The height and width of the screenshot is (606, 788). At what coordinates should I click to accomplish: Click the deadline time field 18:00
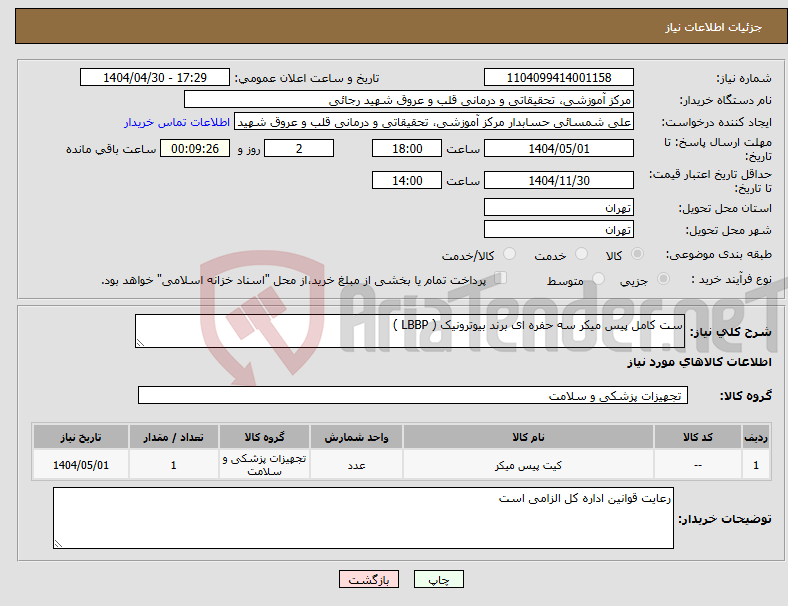pos(407,149)
